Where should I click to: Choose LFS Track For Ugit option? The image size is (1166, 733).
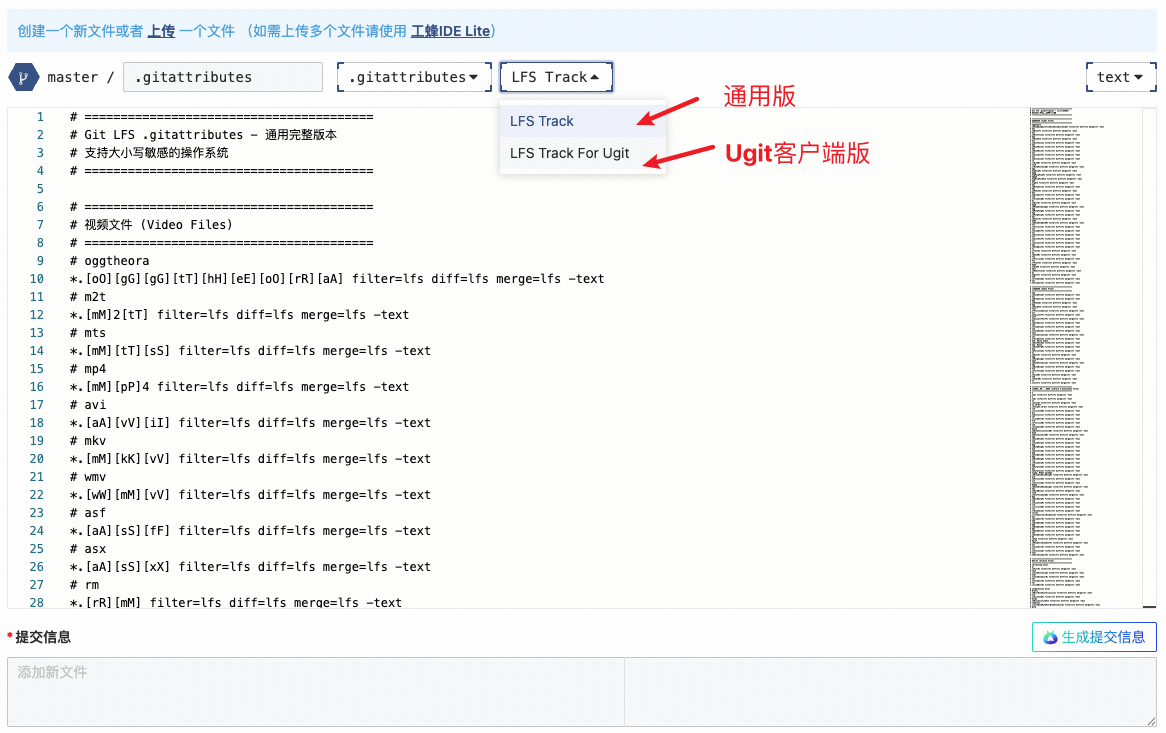point(570,153)
